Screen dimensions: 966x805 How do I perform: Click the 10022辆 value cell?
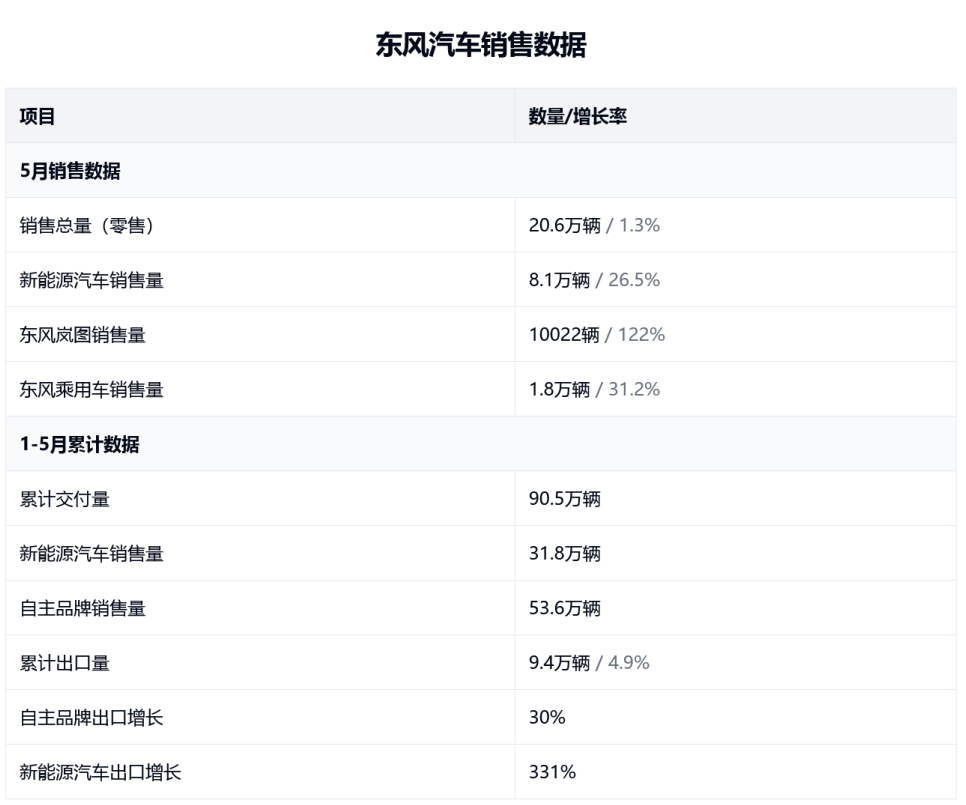pyautogui.click(x=564, y=335)
